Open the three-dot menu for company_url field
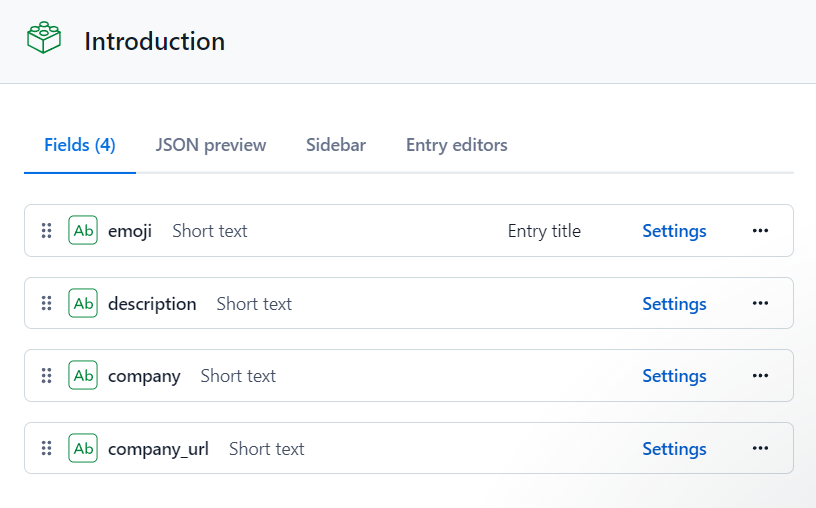This screenshot has height=508, width=816. (x=760, y=449)
